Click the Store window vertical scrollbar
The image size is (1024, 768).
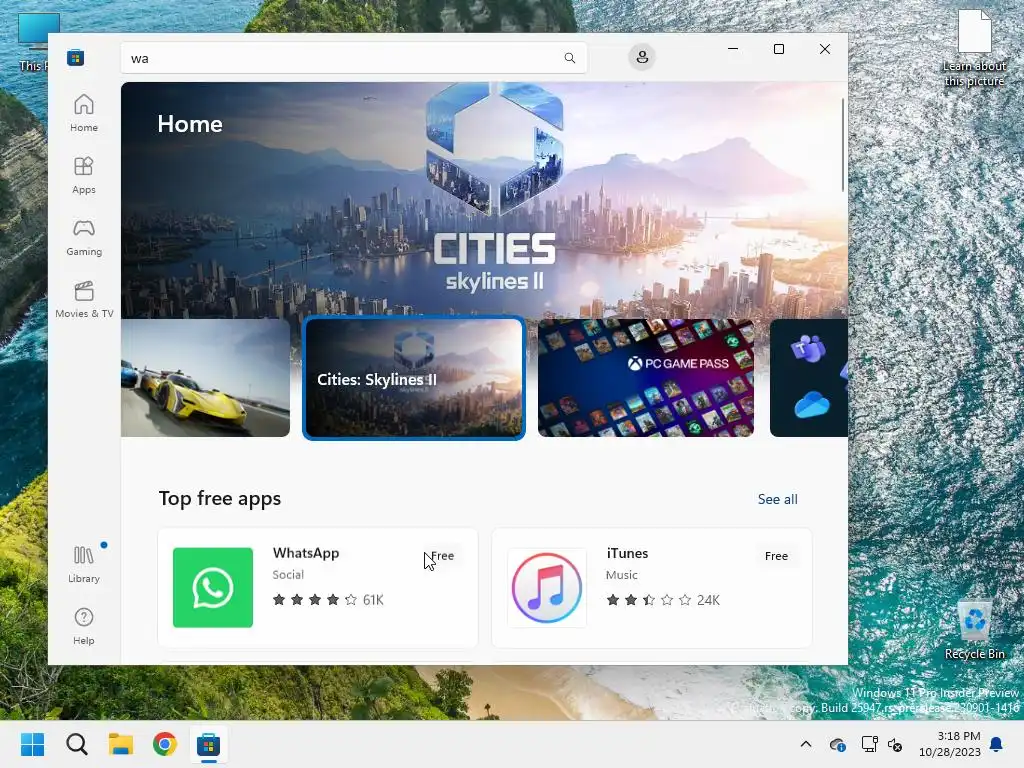pos(842,144)
